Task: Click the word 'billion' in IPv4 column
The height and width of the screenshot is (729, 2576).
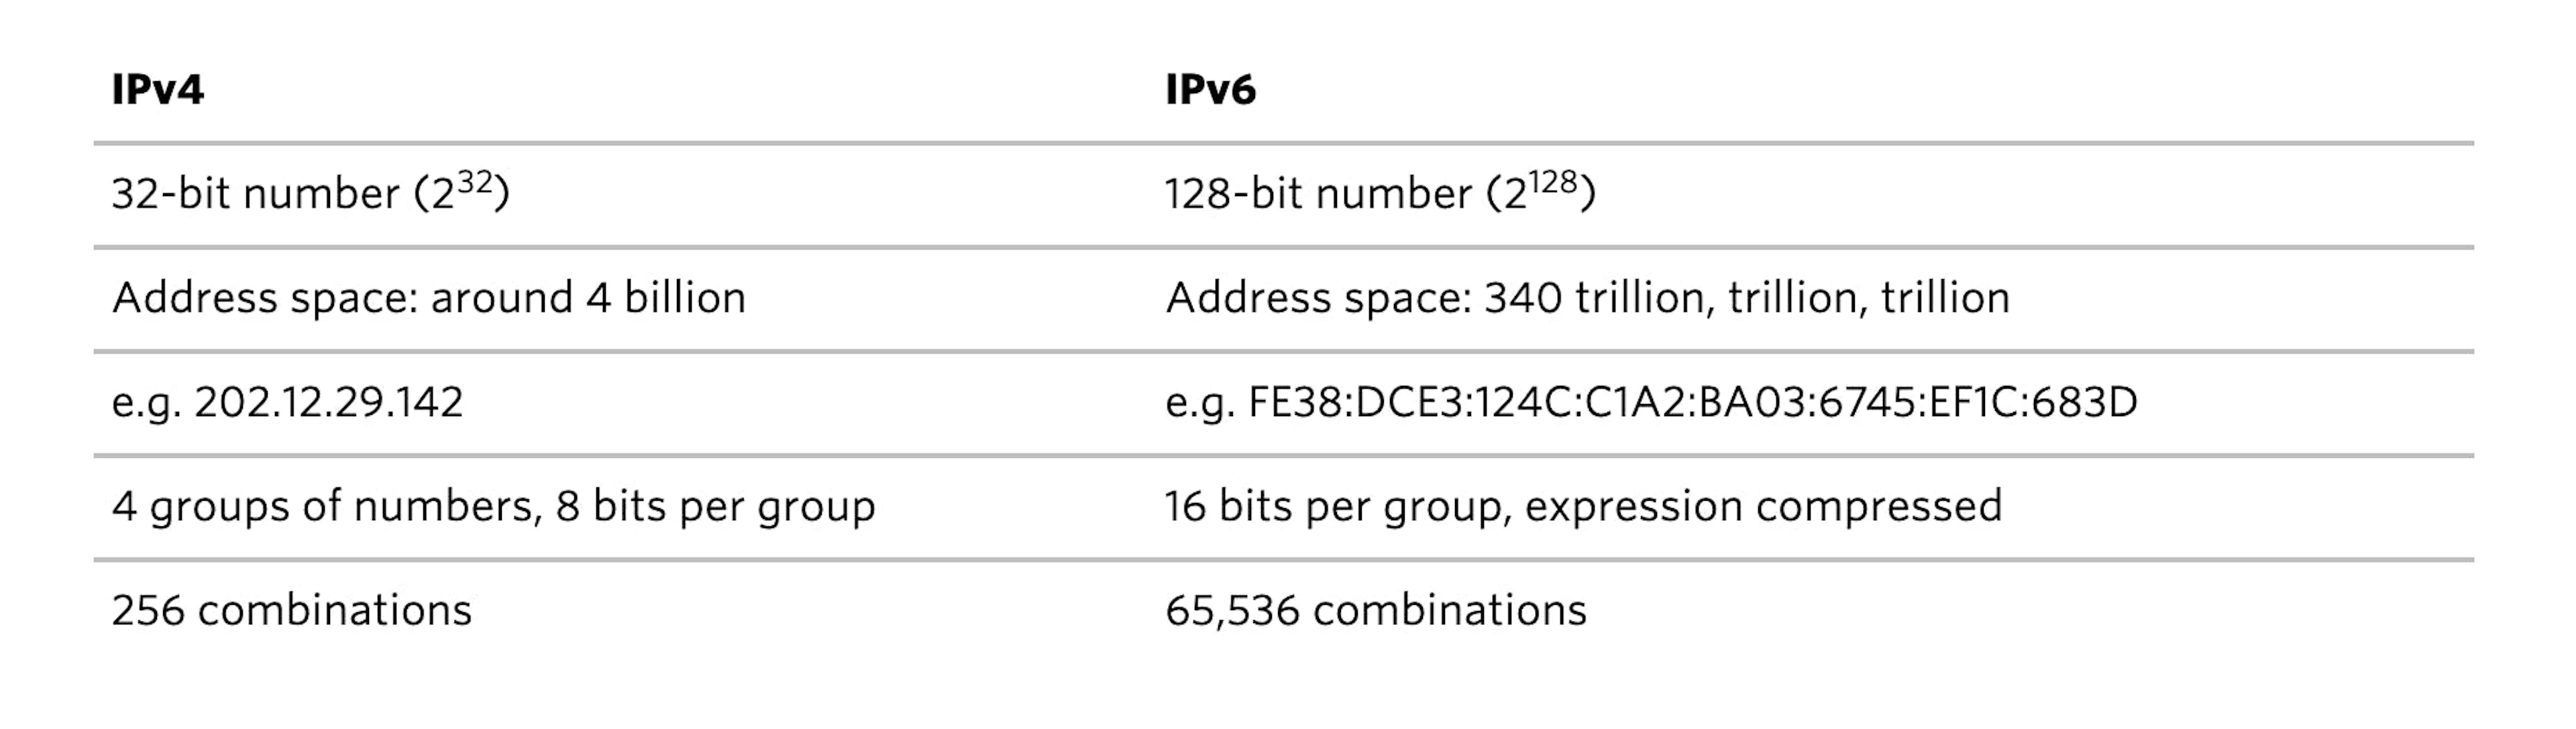Action: (685, 298)
